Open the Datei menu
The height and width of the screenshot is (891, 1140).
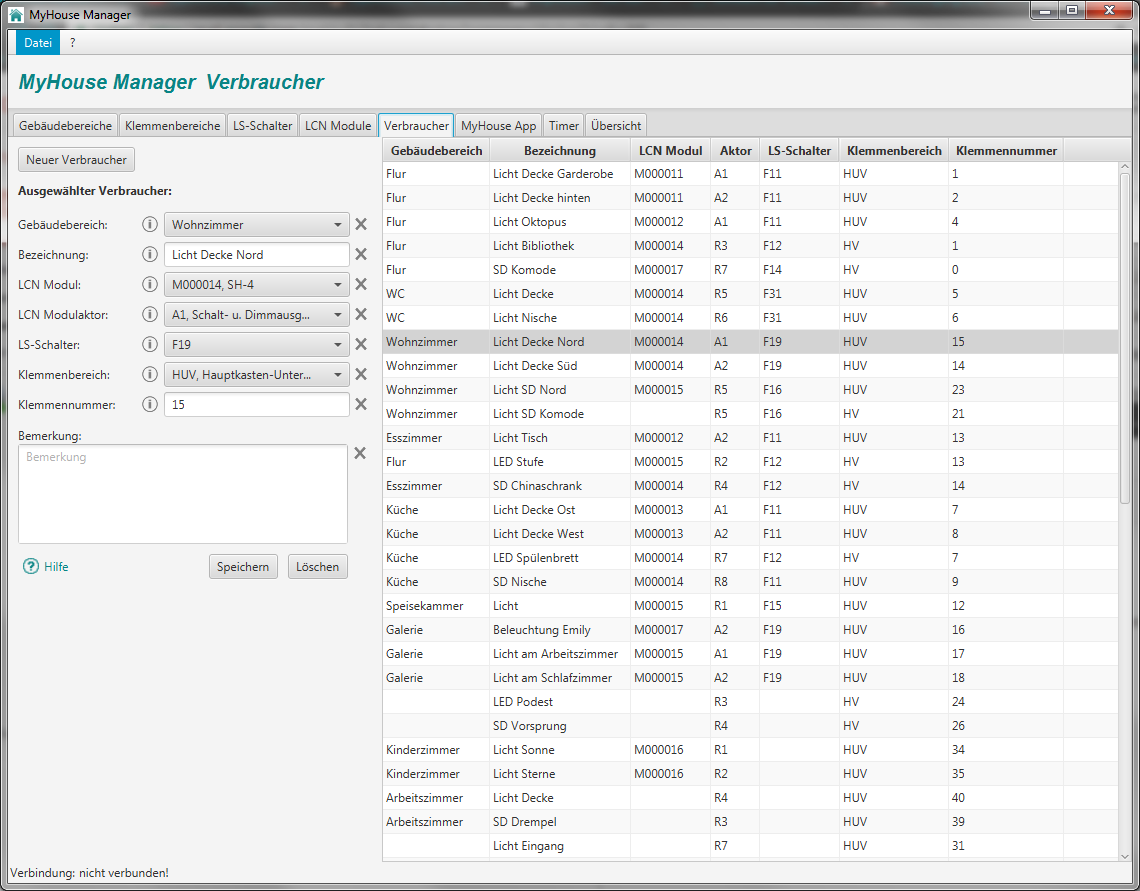[38, 43]
